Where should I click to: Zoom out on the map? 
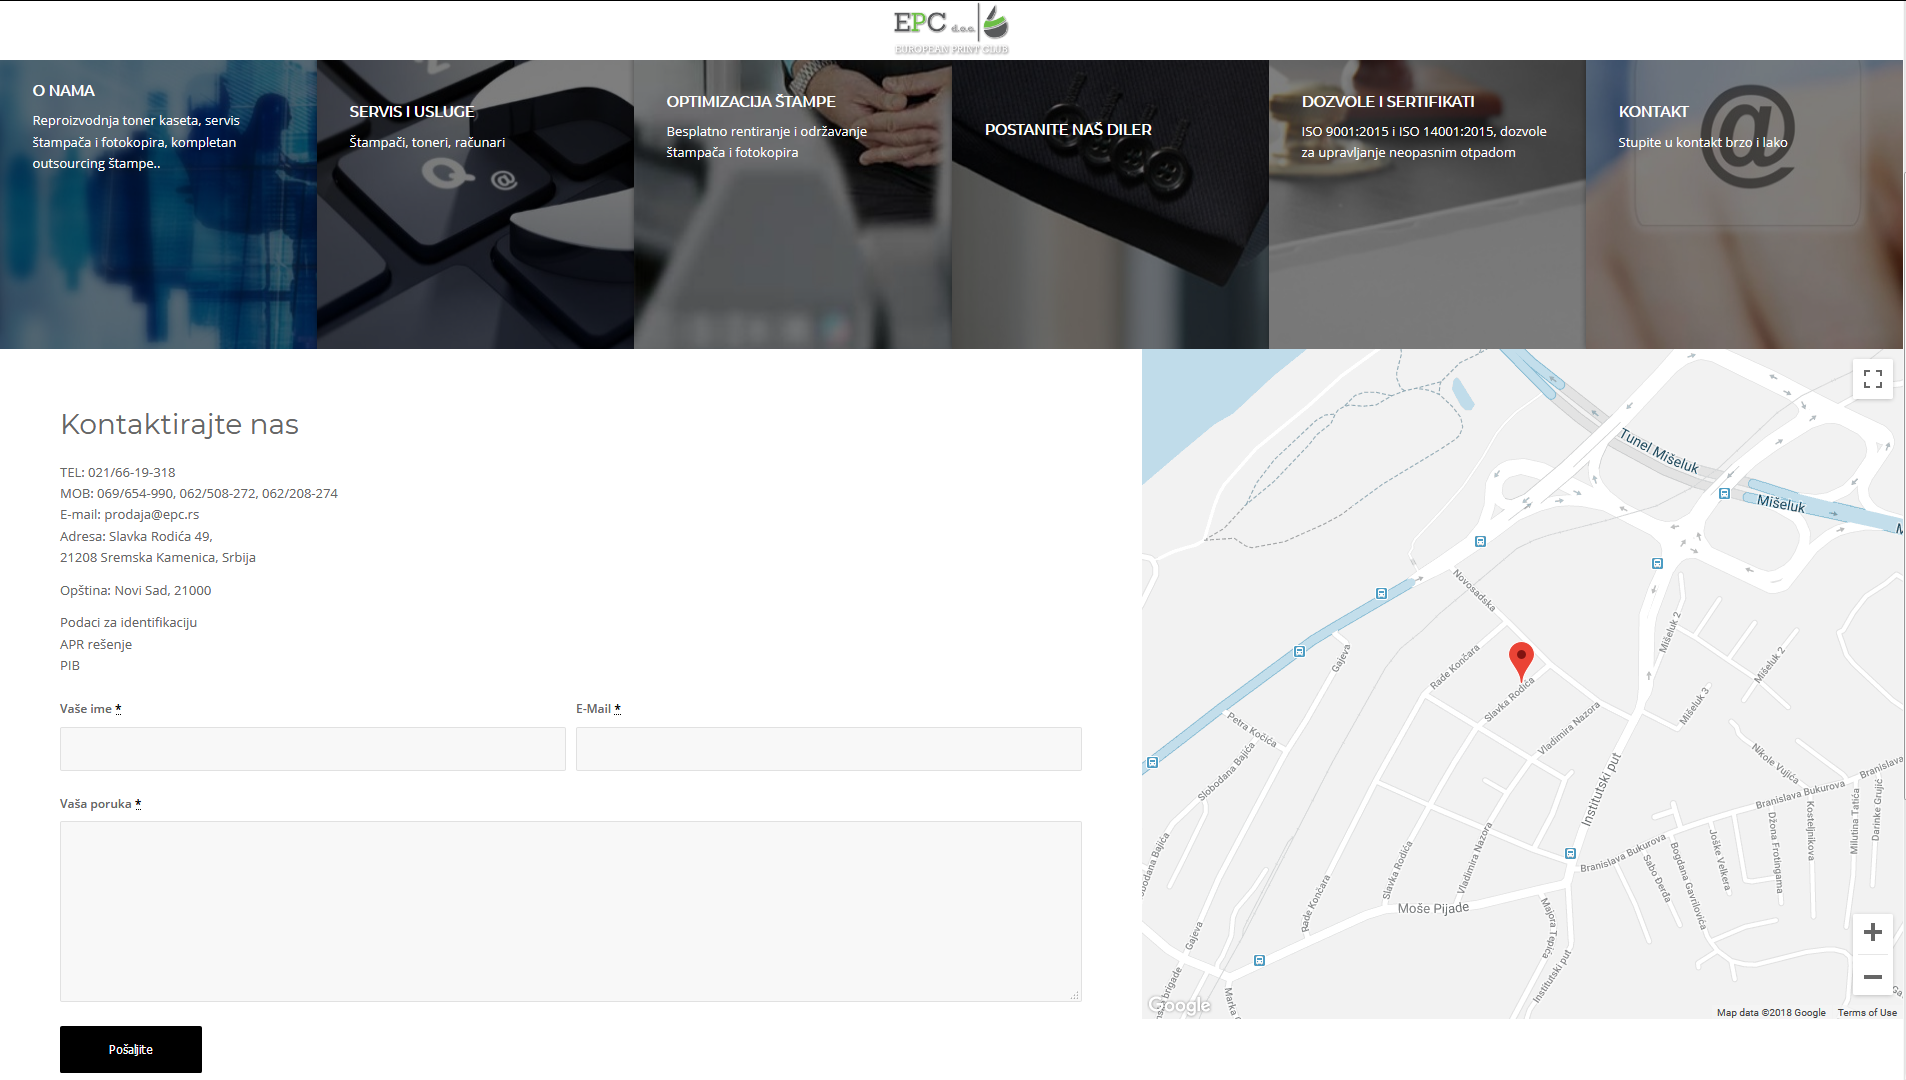click(x=1872, y=976)
